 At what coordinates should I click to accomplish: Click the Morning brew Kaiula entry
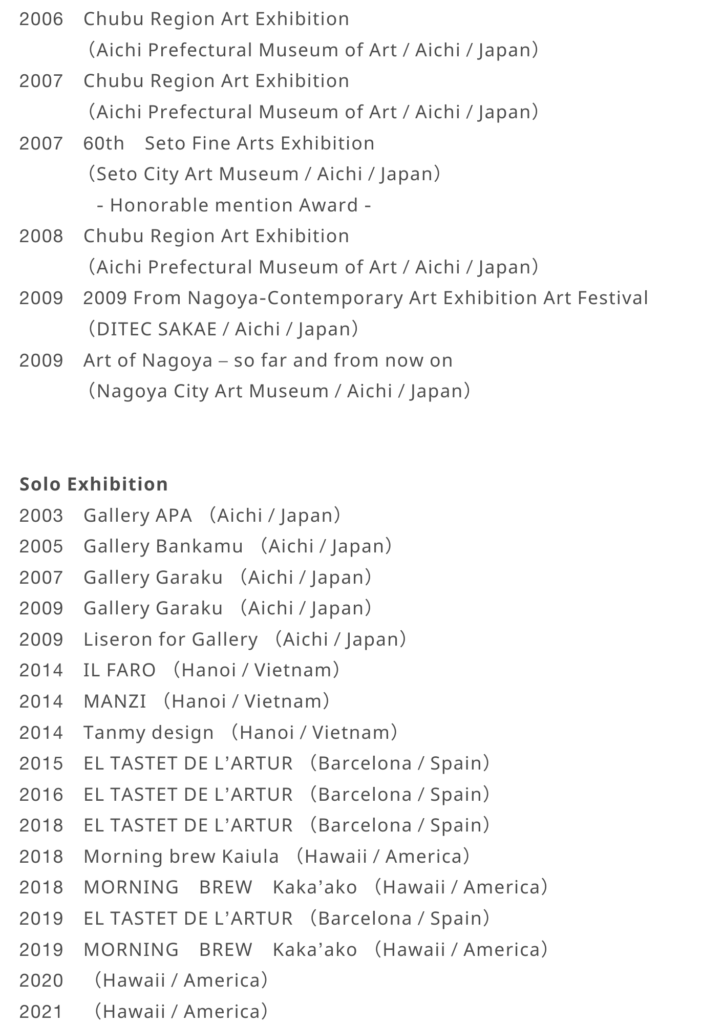pyautogui.click(x=245, y=857)
